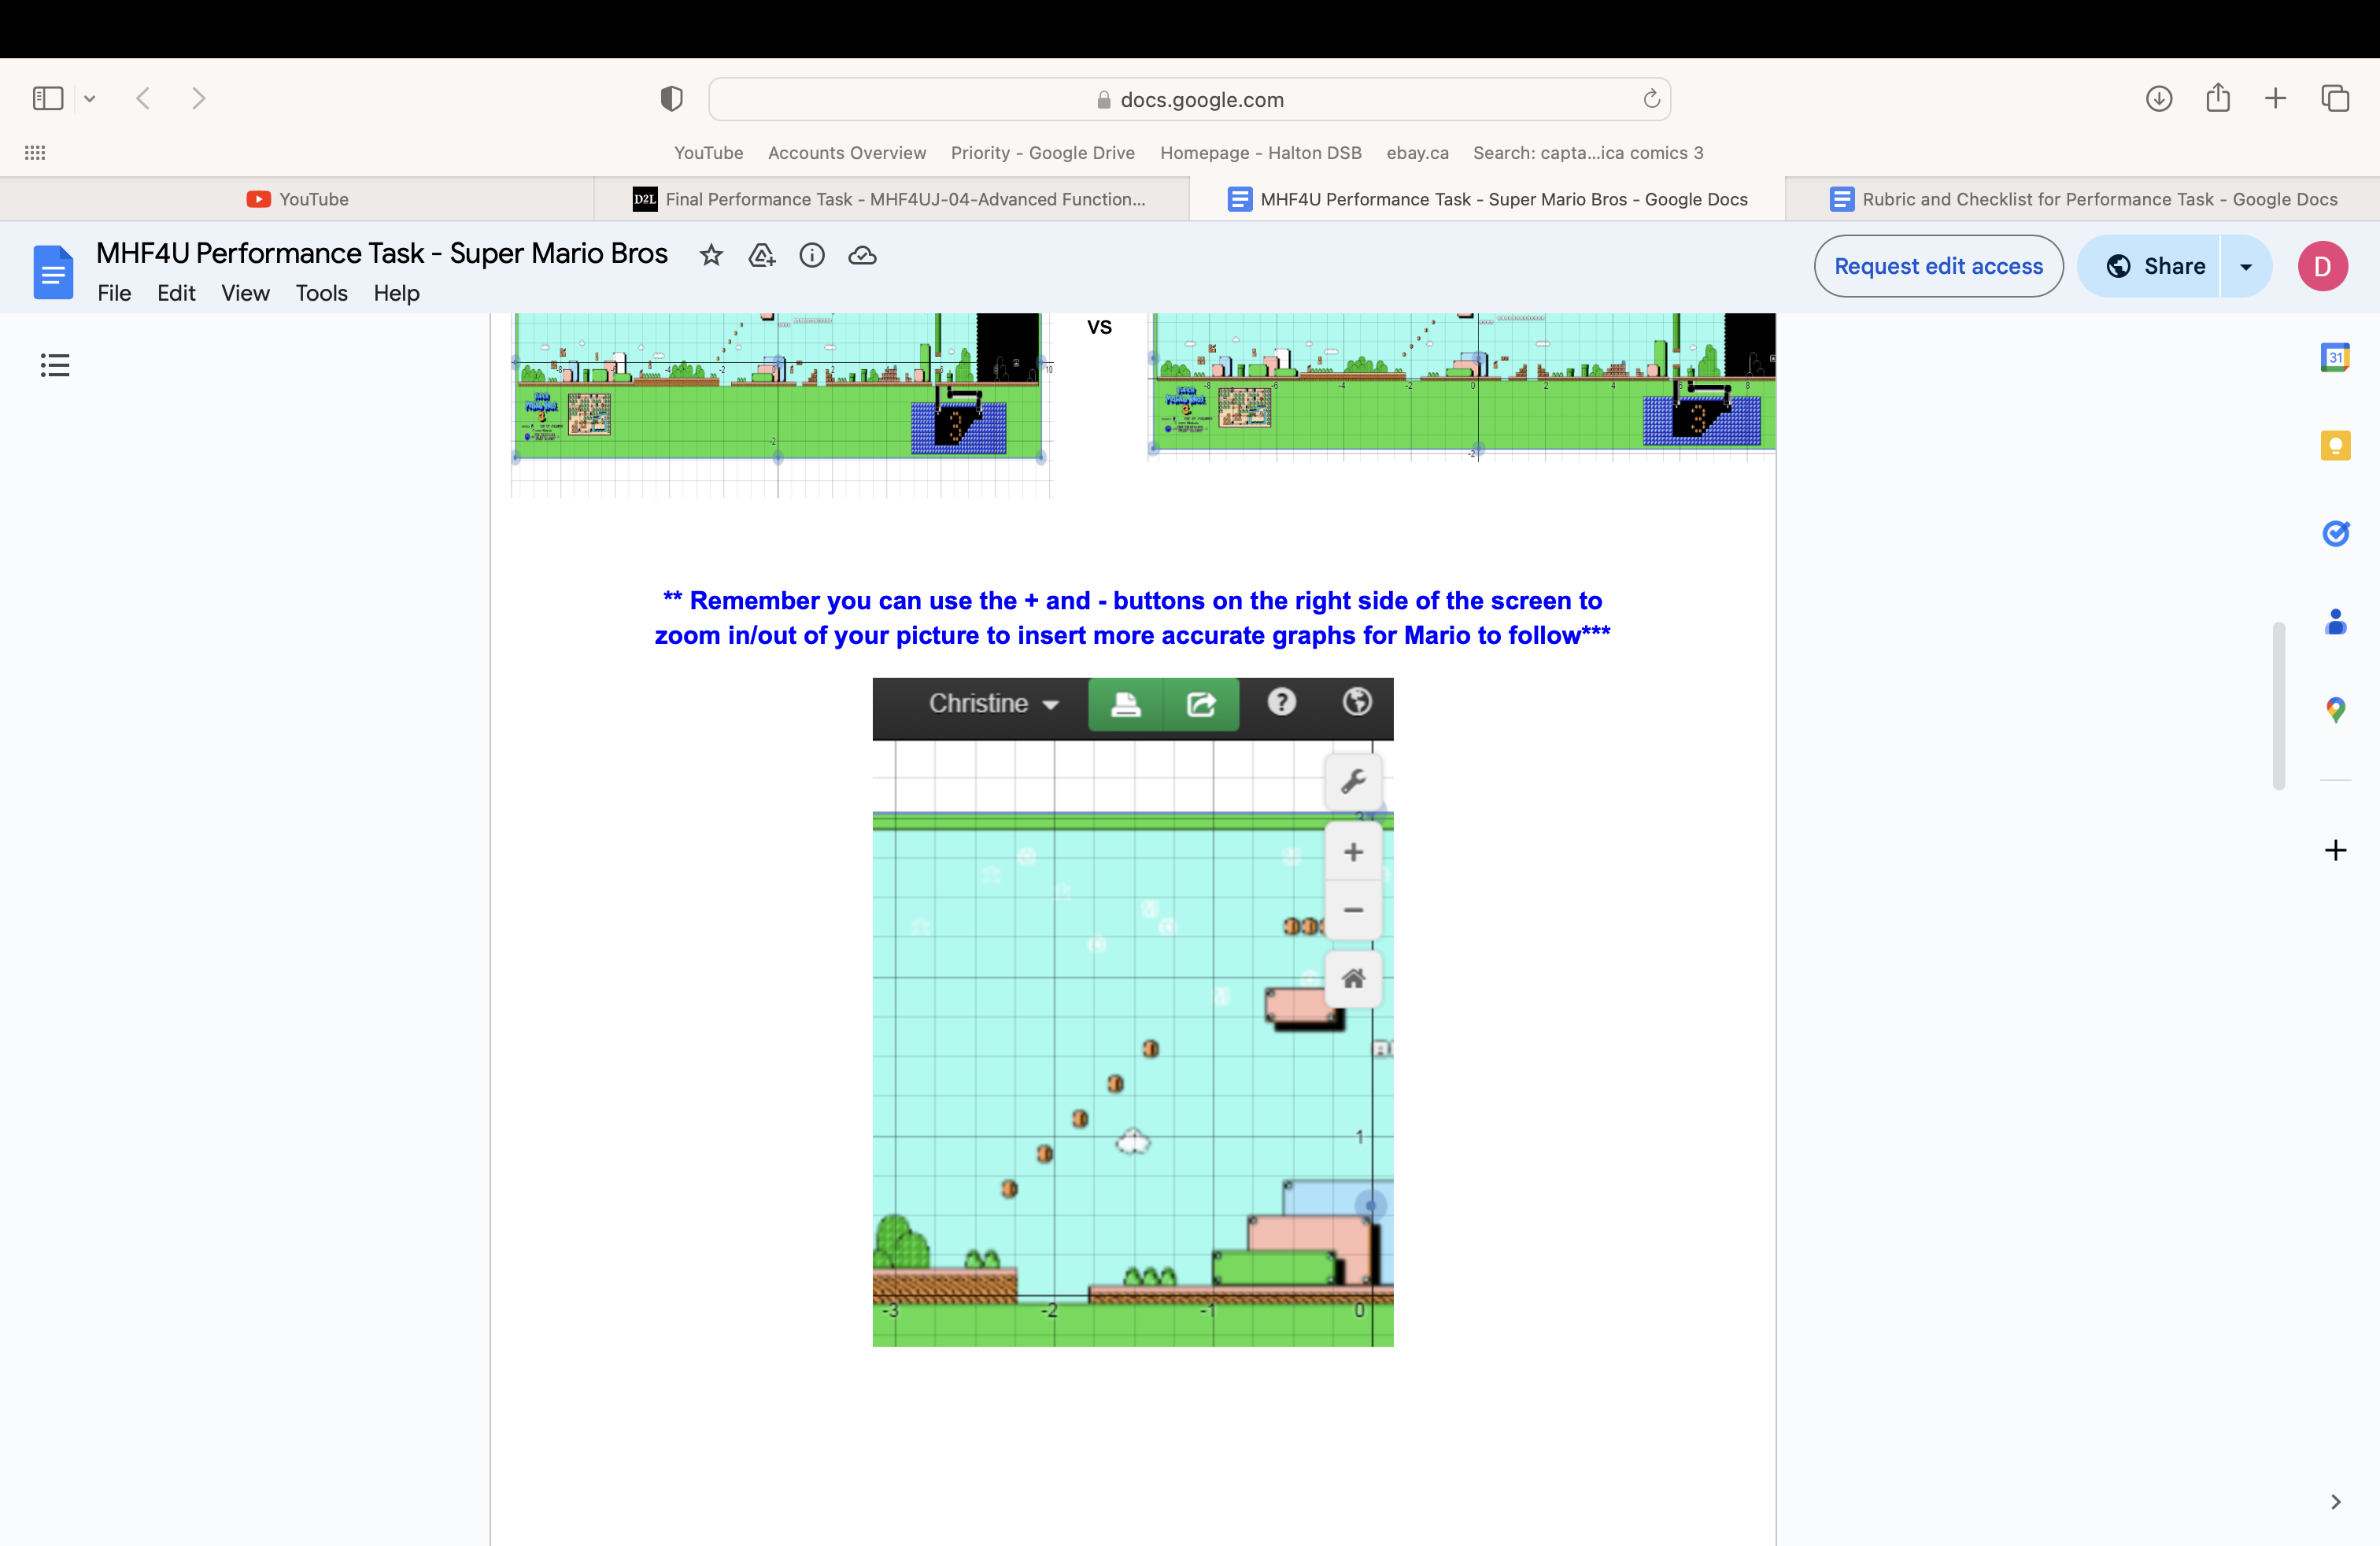Image resolution: width=2380 pixels, height=1546 pixels.
Task: Open the Google apps grid
Action: [35, 152]
